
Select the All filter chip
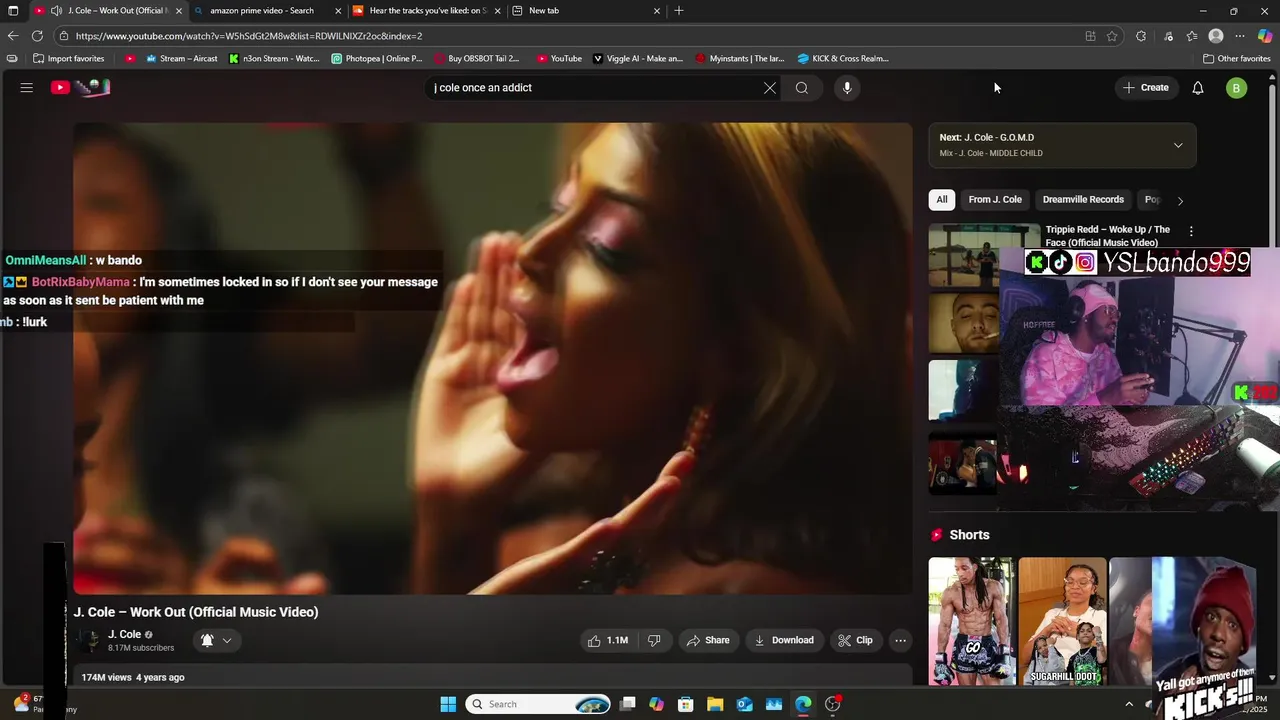pos(941,200)
